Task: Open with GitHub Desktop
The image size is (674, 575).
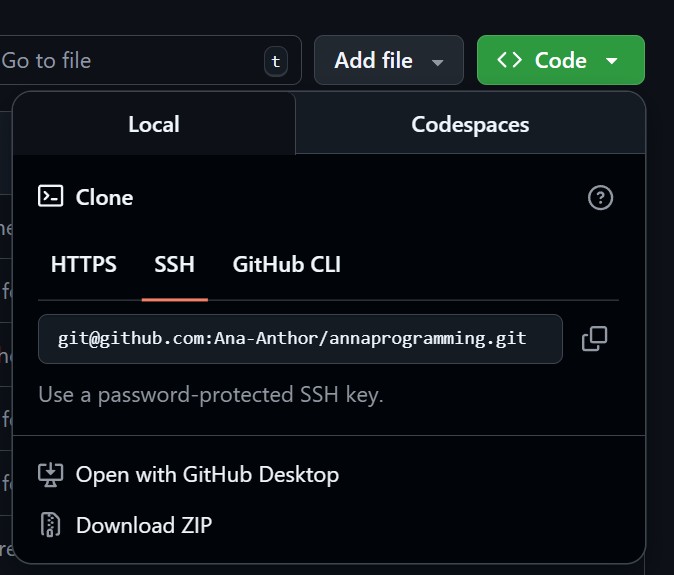Action: 207,475
